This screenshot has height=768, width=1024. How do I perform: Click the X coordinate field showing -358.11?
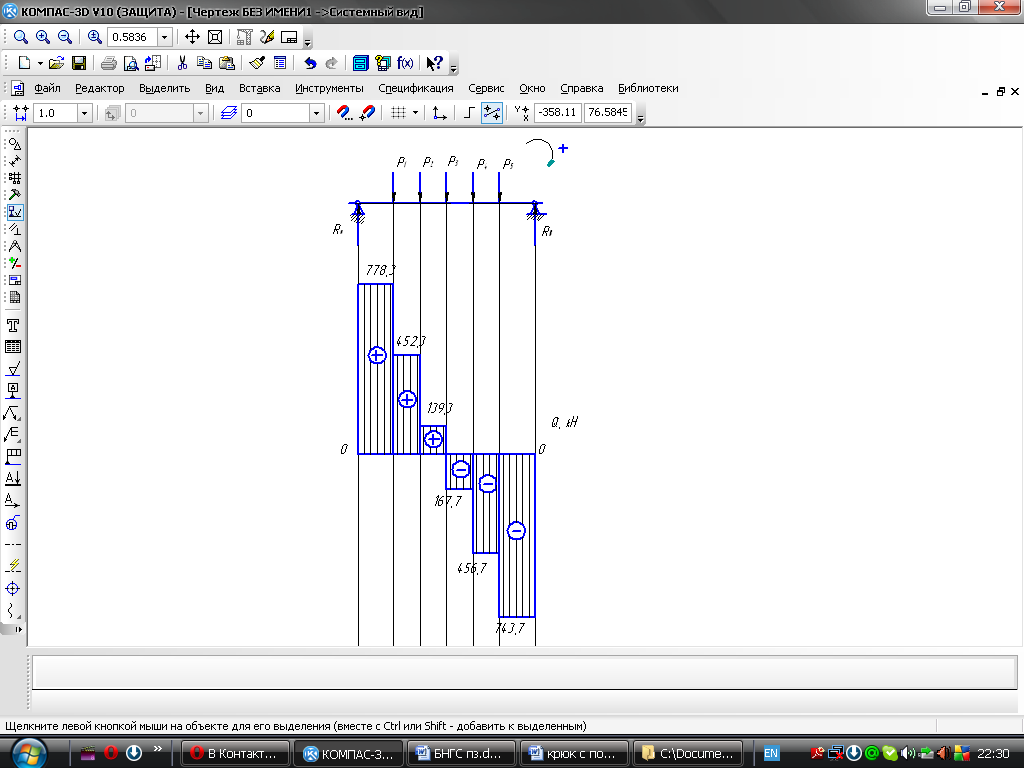point(557,113)
